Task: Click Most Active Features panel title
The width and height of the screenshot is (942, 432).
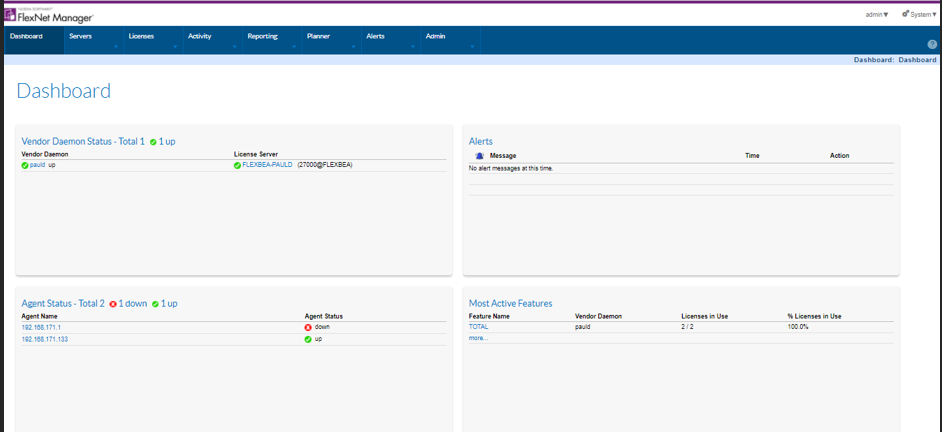Action: click(x=510, y=304)
